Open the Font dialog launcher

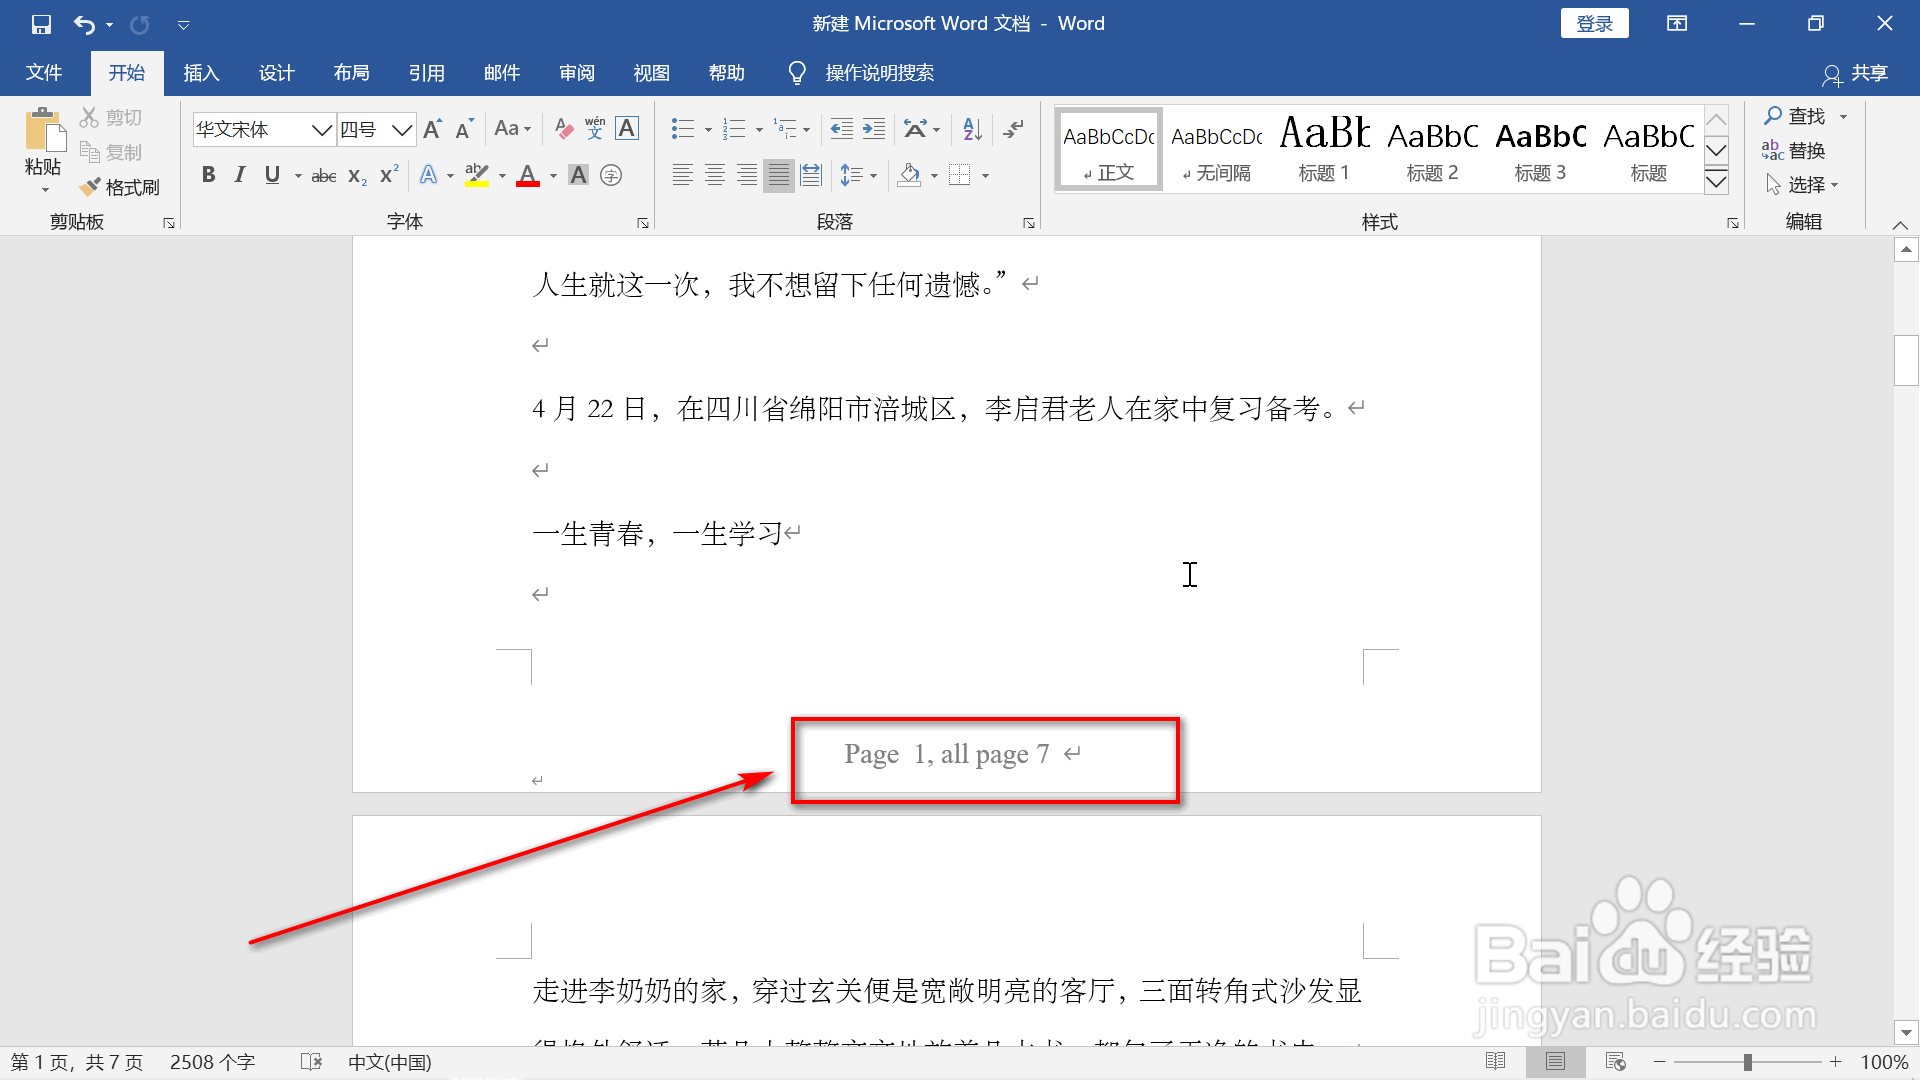click(643, 223)
